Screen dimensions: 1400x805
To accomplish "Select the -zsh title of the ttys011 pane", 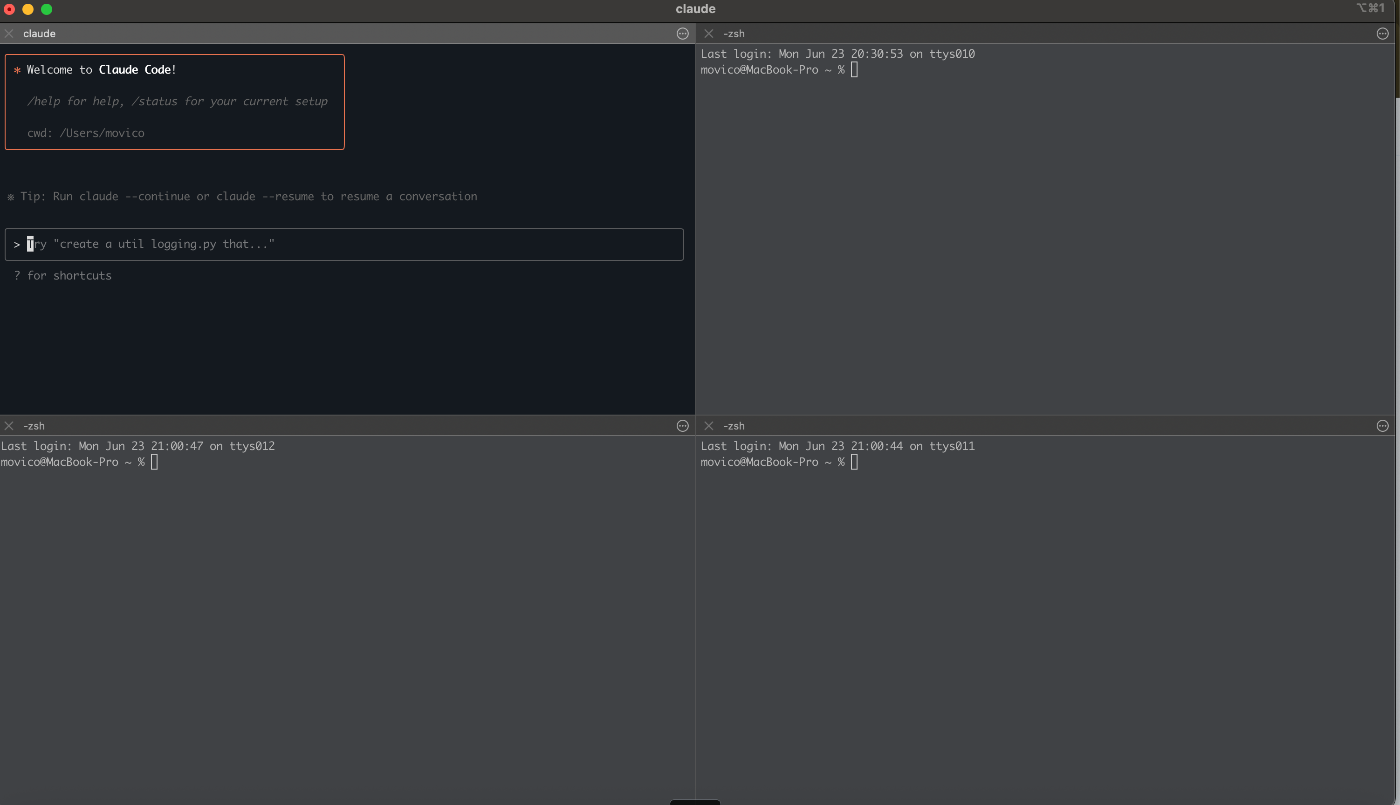I will 734,426.
